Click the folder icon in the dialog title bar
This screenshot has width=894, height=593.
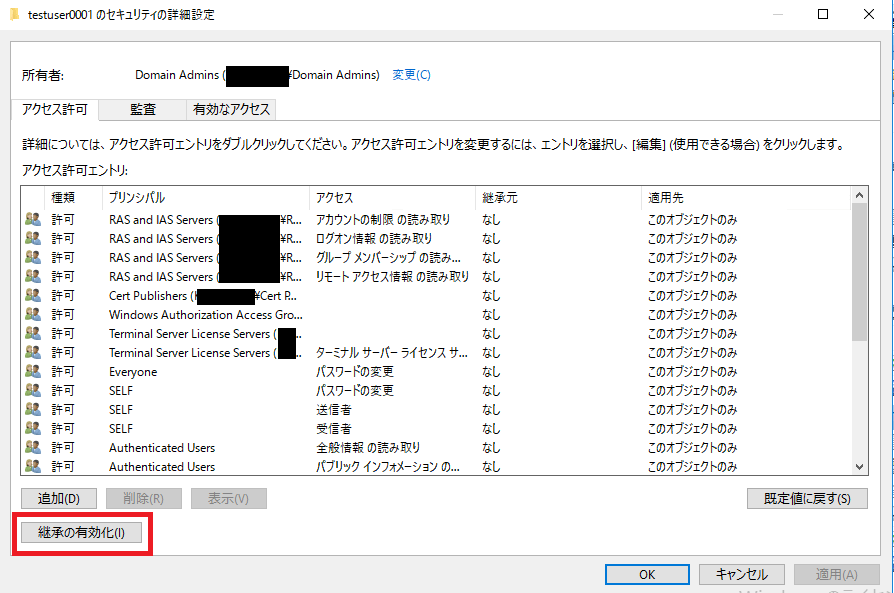(14, 14)
